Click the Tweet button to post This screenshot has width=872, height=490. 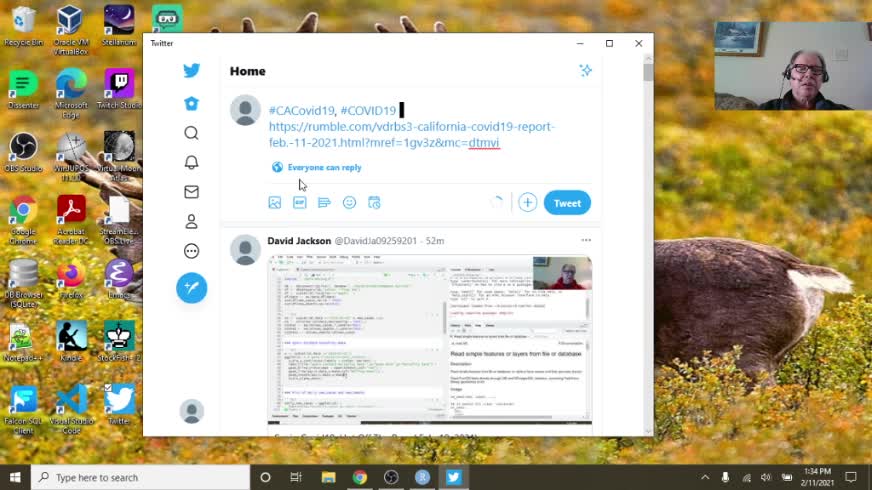567,203
